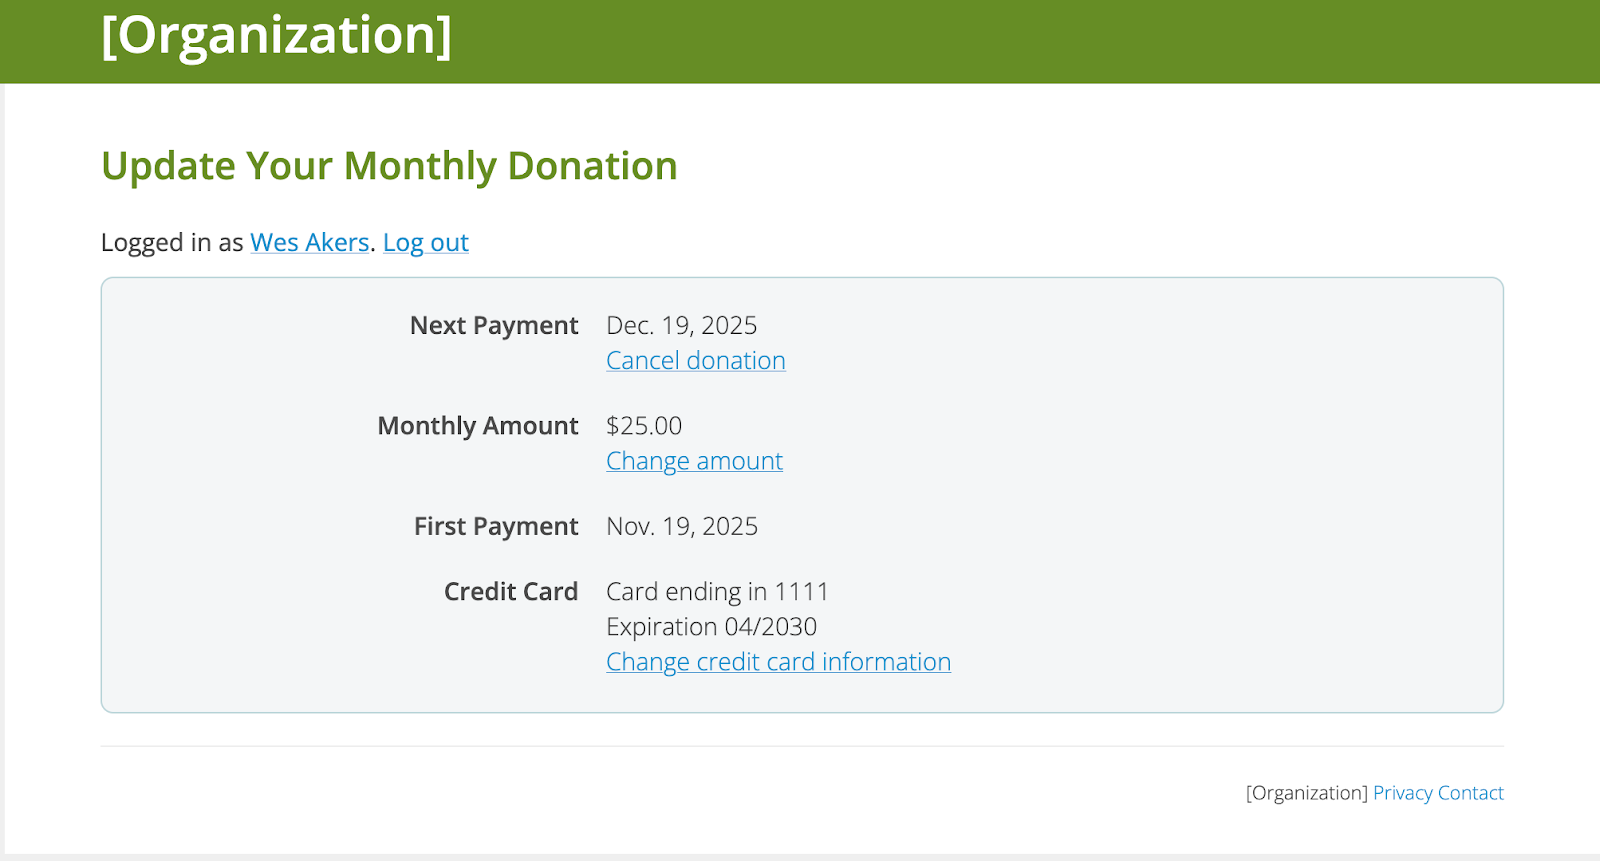The image size is (1600, 861).
Task: Click the Expiration 04/2030 text
Action: 711,627
